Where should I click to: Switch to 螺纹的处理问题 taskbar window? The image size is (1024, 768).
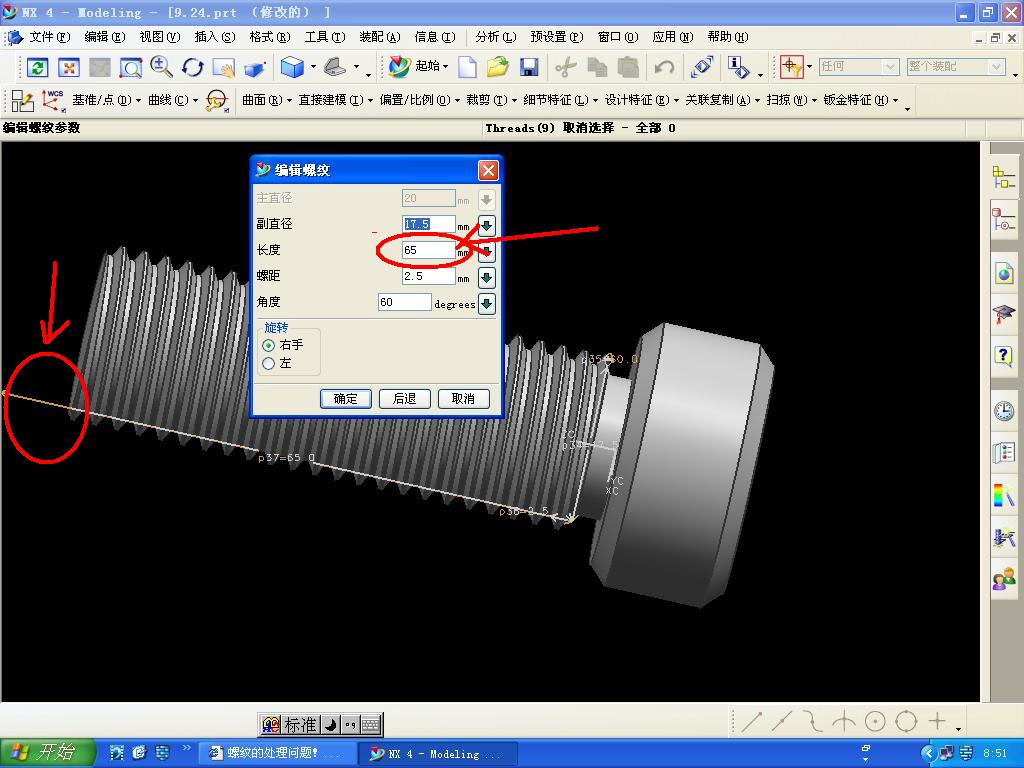[276, 754]
